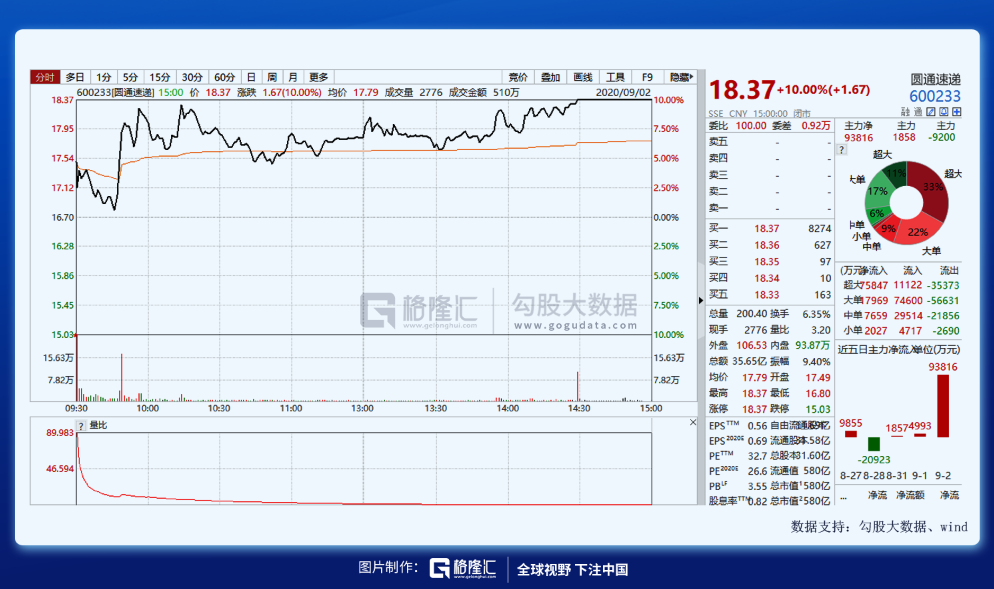The image size is (994, 589).
Task: Click the 融 margin trading marker
Action: [x=905, y=112]
